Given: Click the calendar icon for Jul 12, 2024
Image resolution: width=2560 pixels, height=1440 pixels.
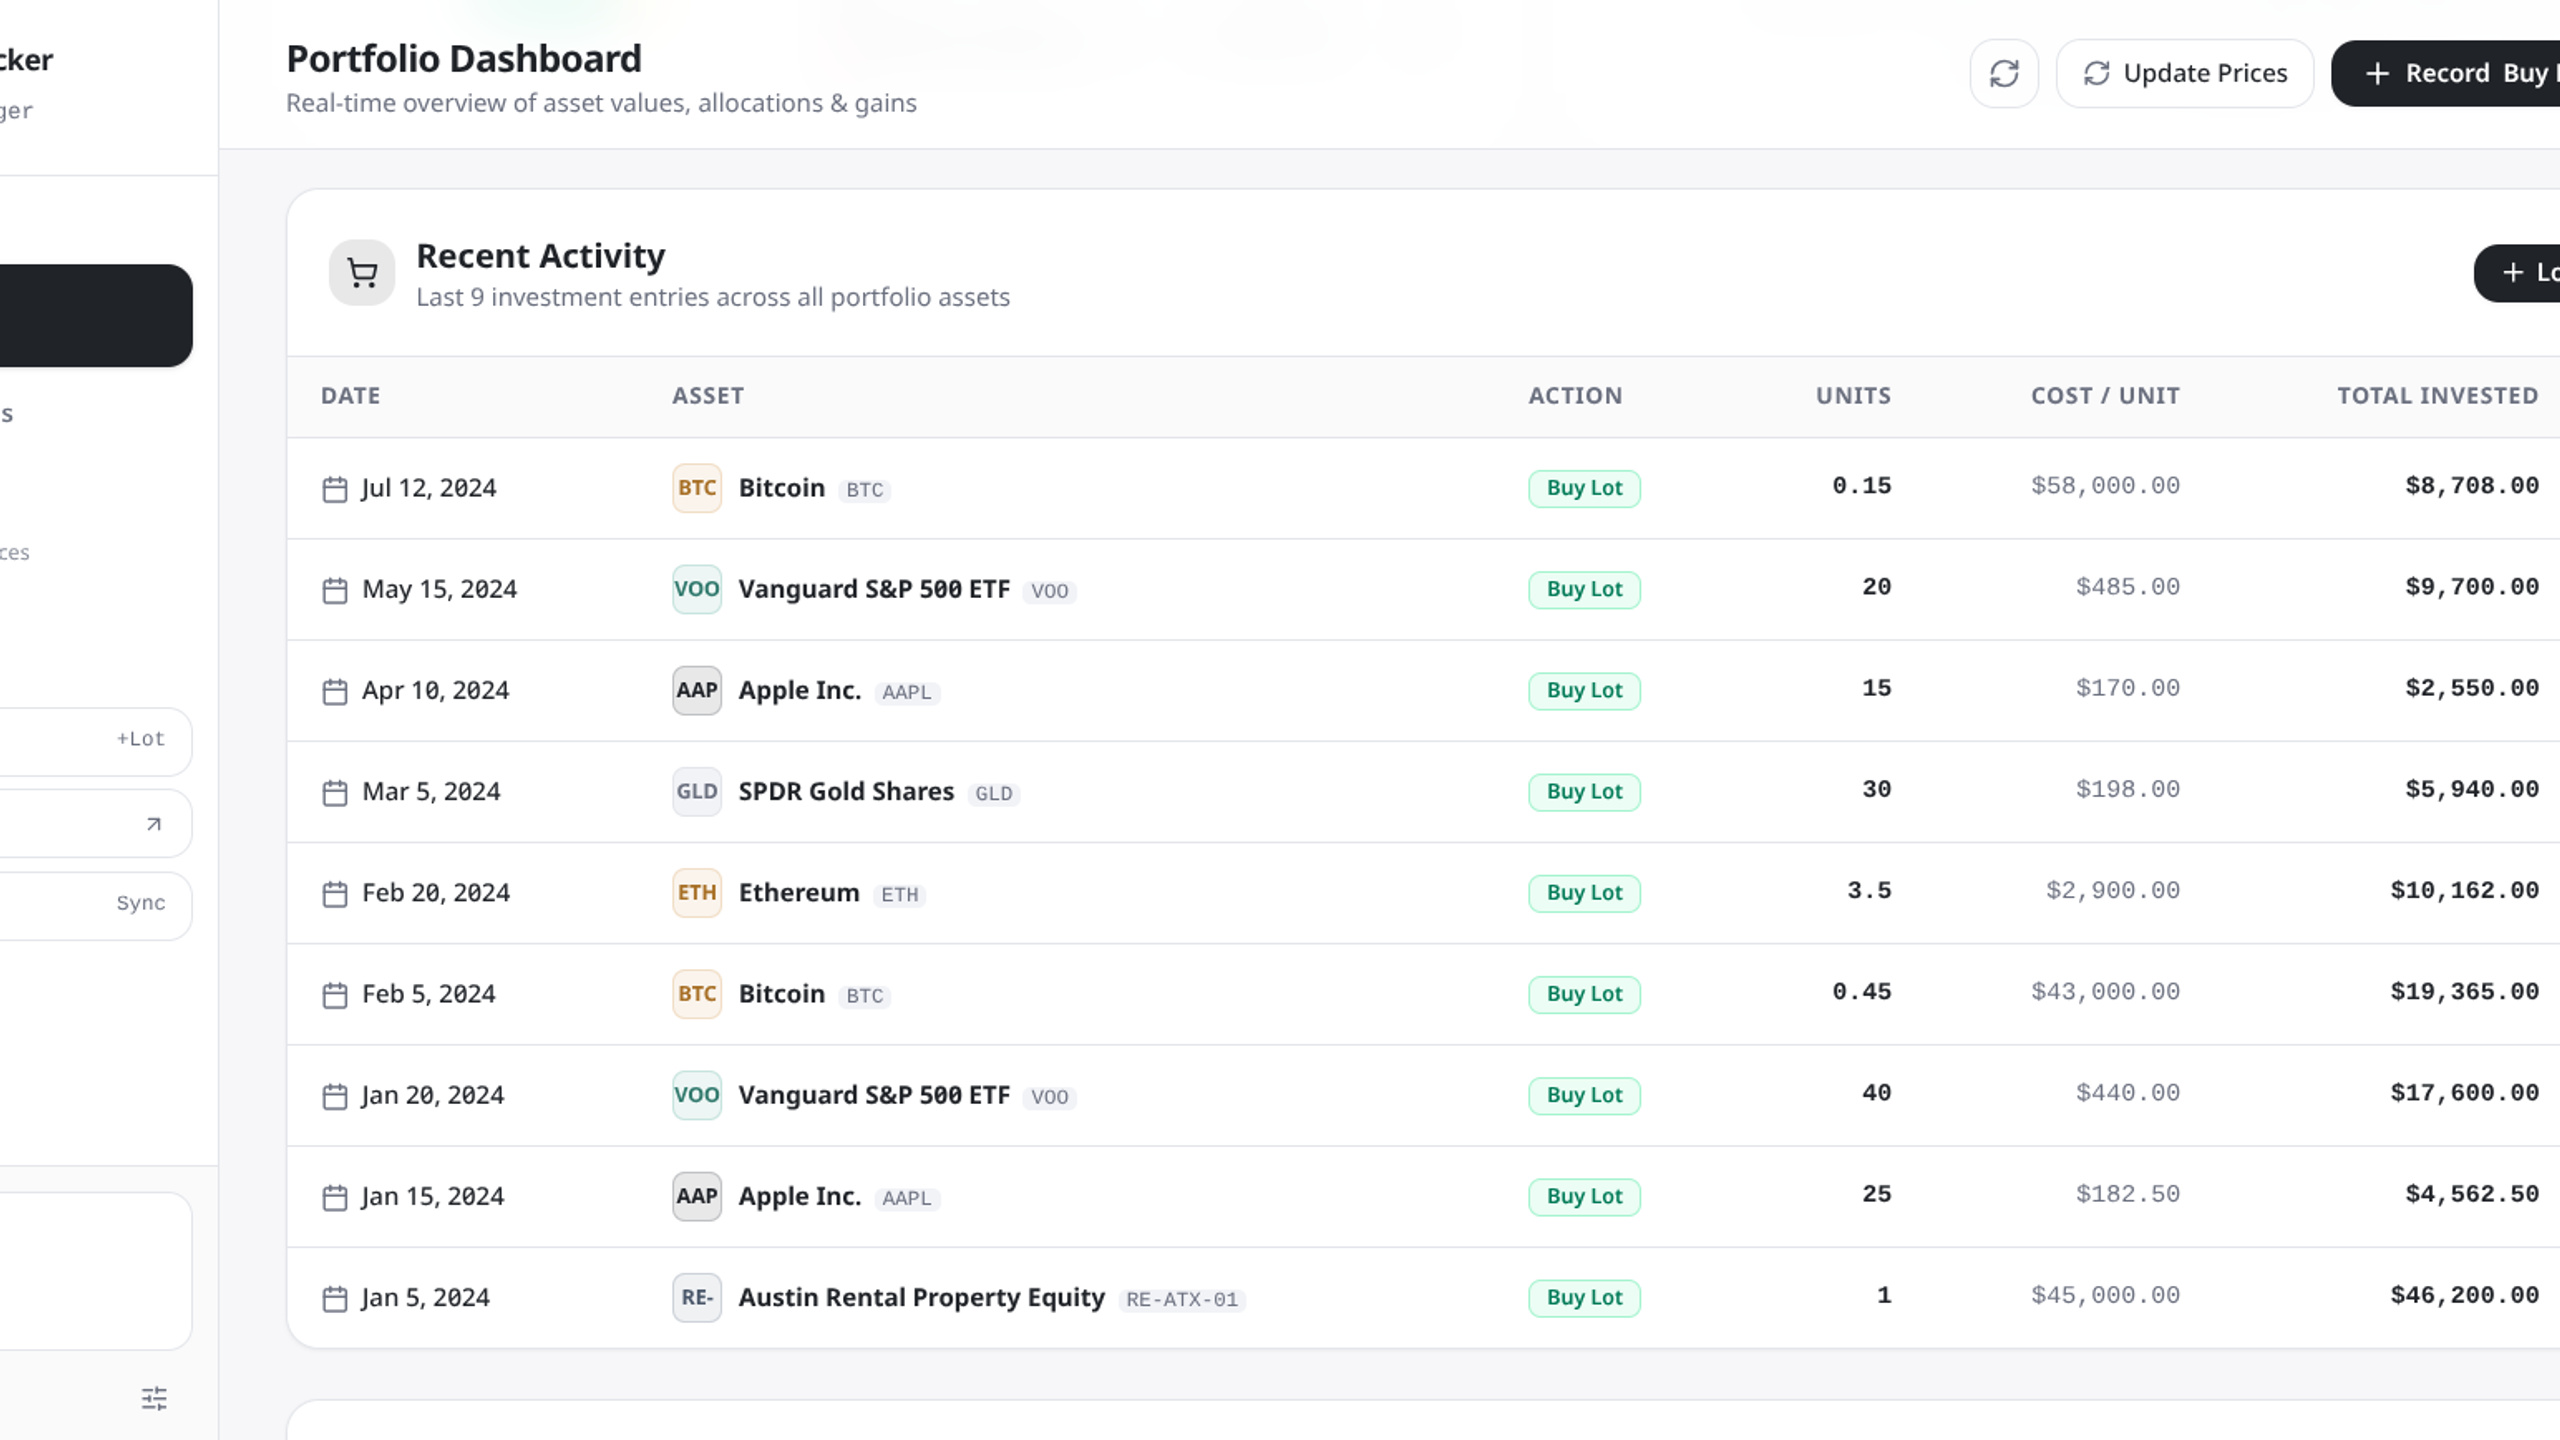Looking at the screenshot, I should click(335, 489).
